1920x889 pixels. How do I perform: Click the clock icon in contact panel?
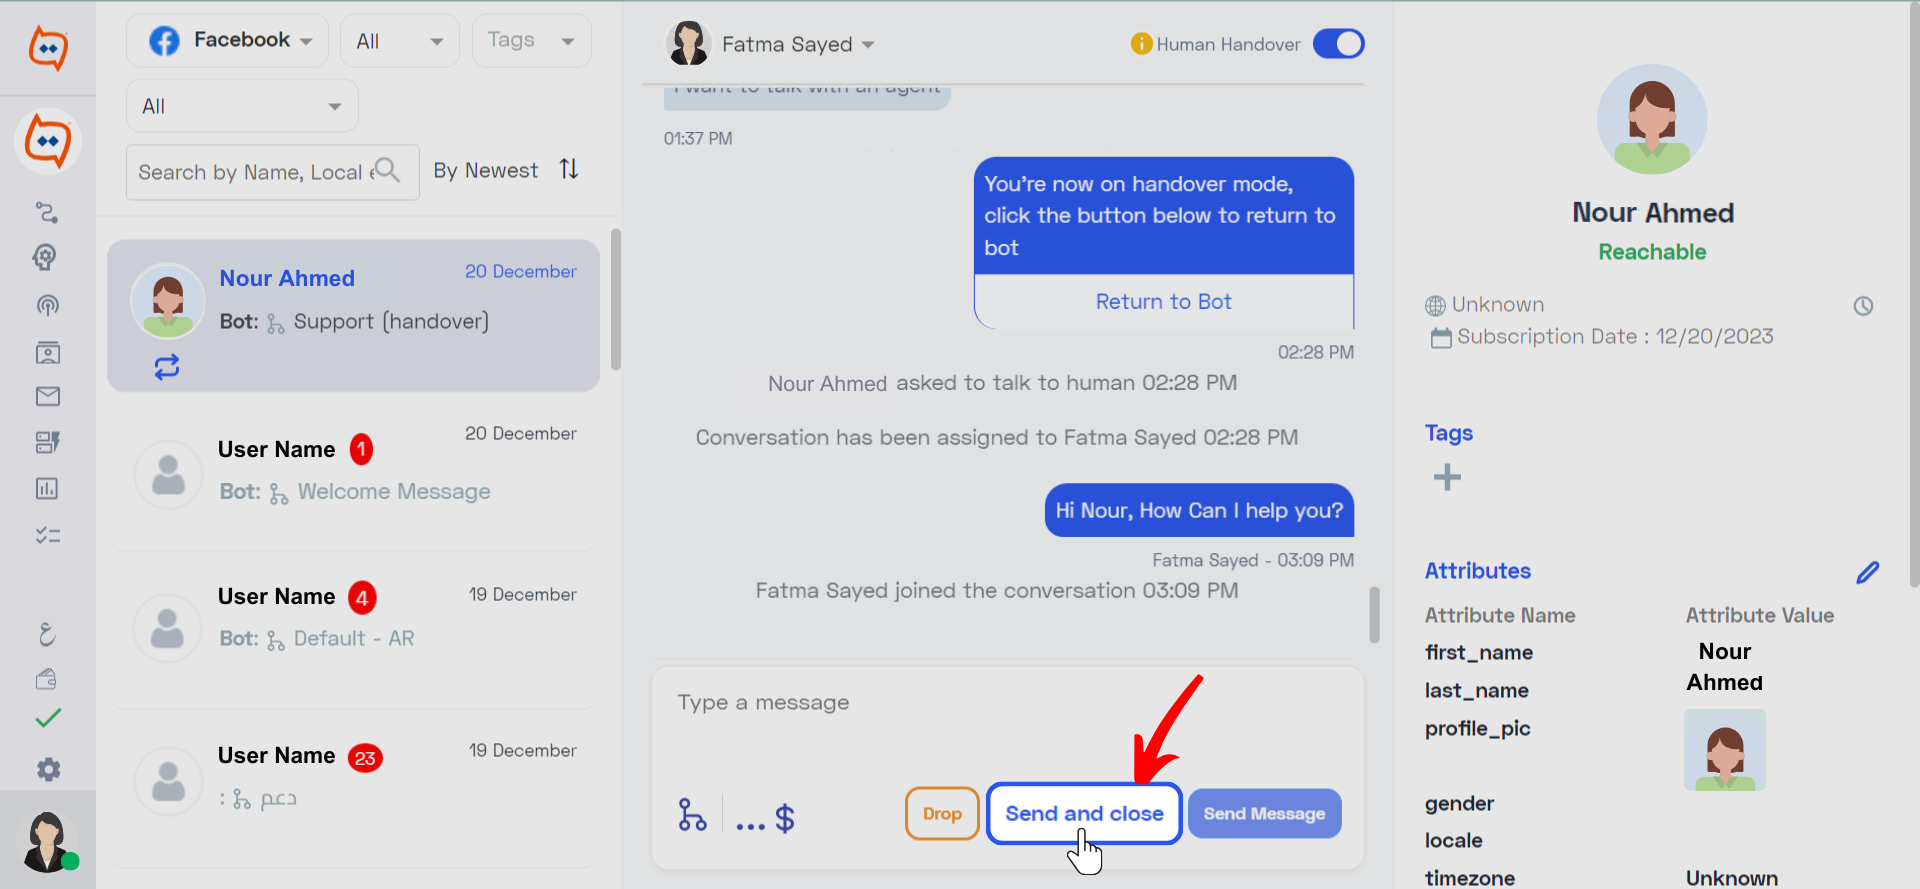click(x=1863, y=306)
